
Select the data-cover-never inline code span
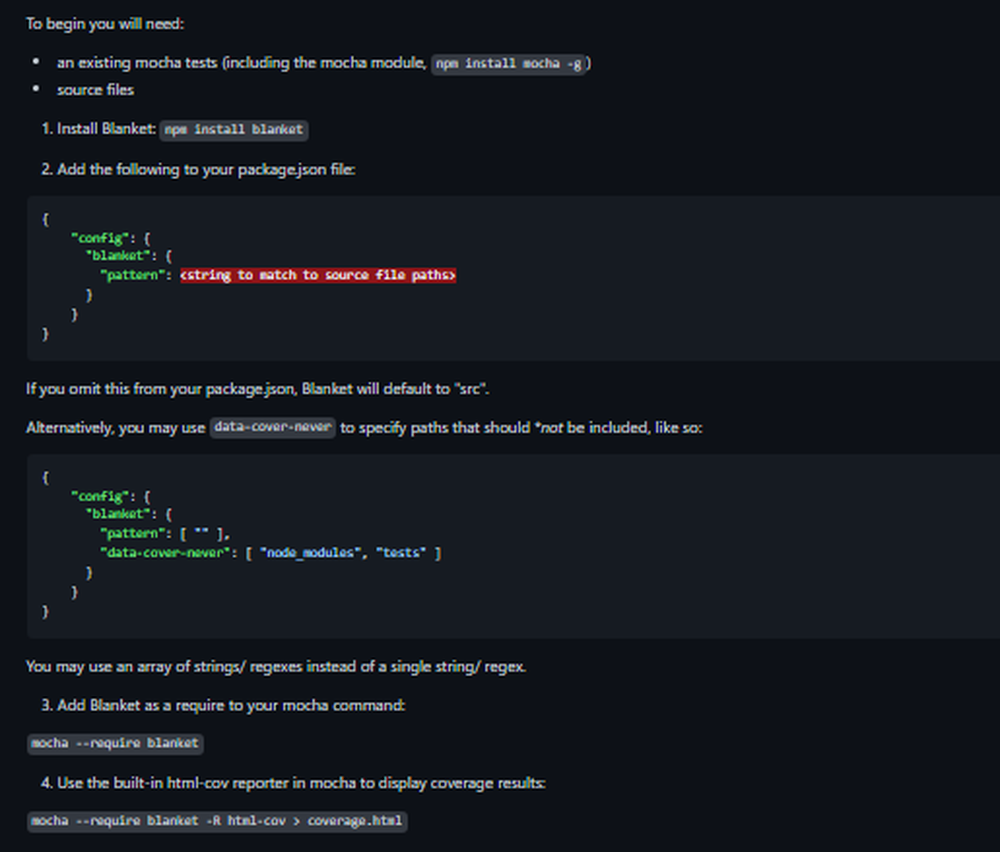point(272,427)
